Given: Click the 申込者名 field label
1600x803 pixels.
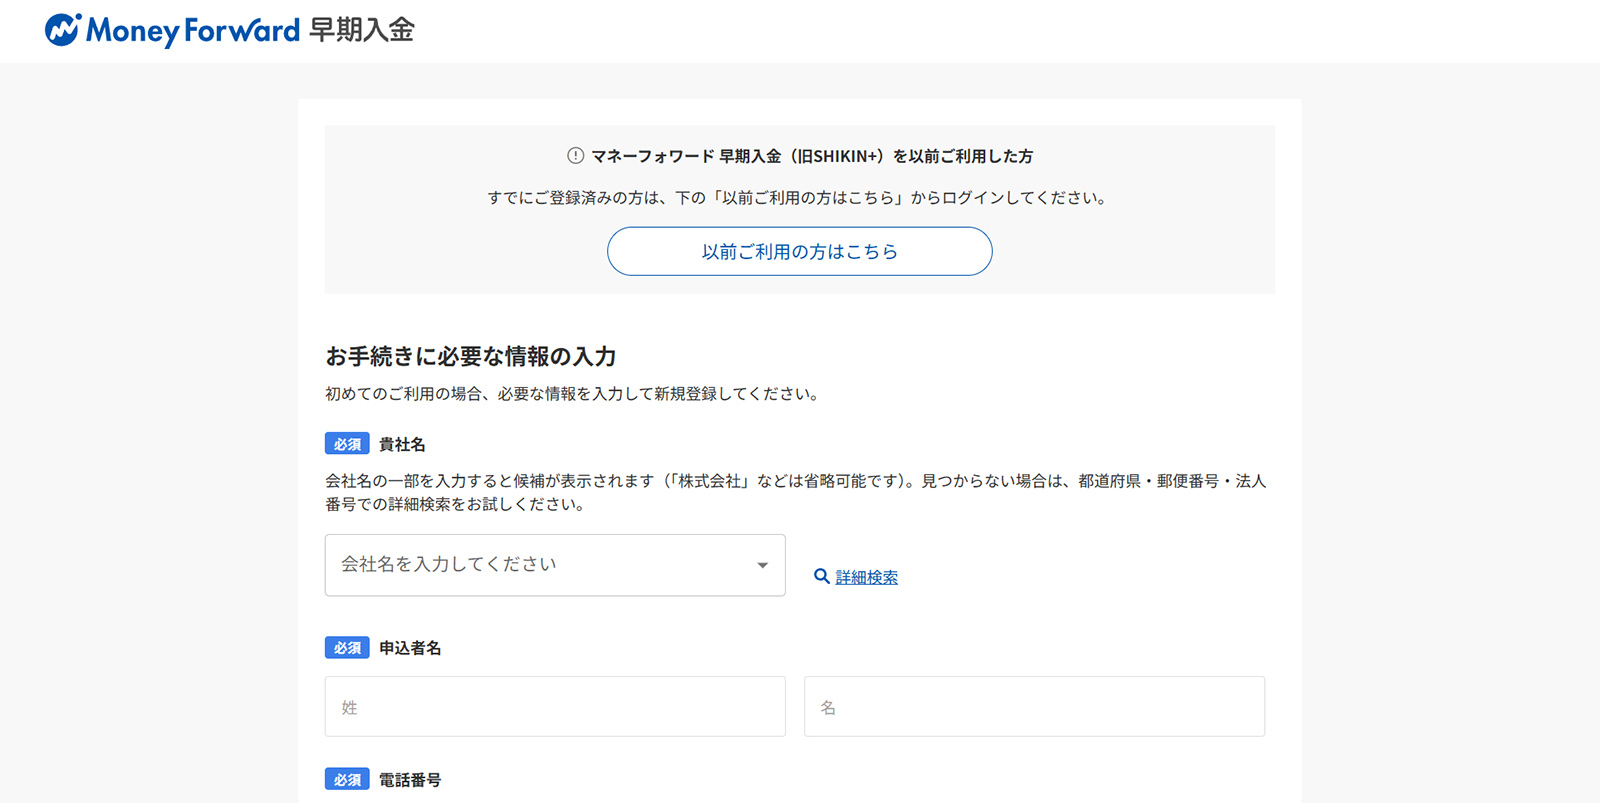Looking at the screenshot, I should (410, 648).
